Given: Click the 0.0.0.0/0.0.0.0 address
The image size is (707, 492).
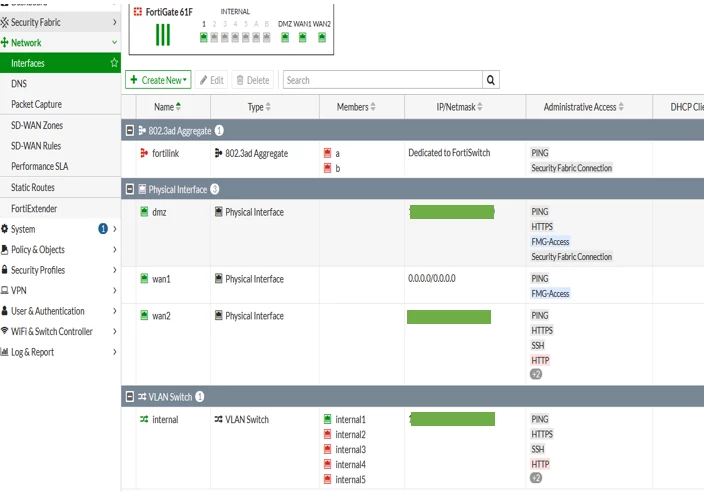Looking at the screenshot, I should click(x=432, y=278).
